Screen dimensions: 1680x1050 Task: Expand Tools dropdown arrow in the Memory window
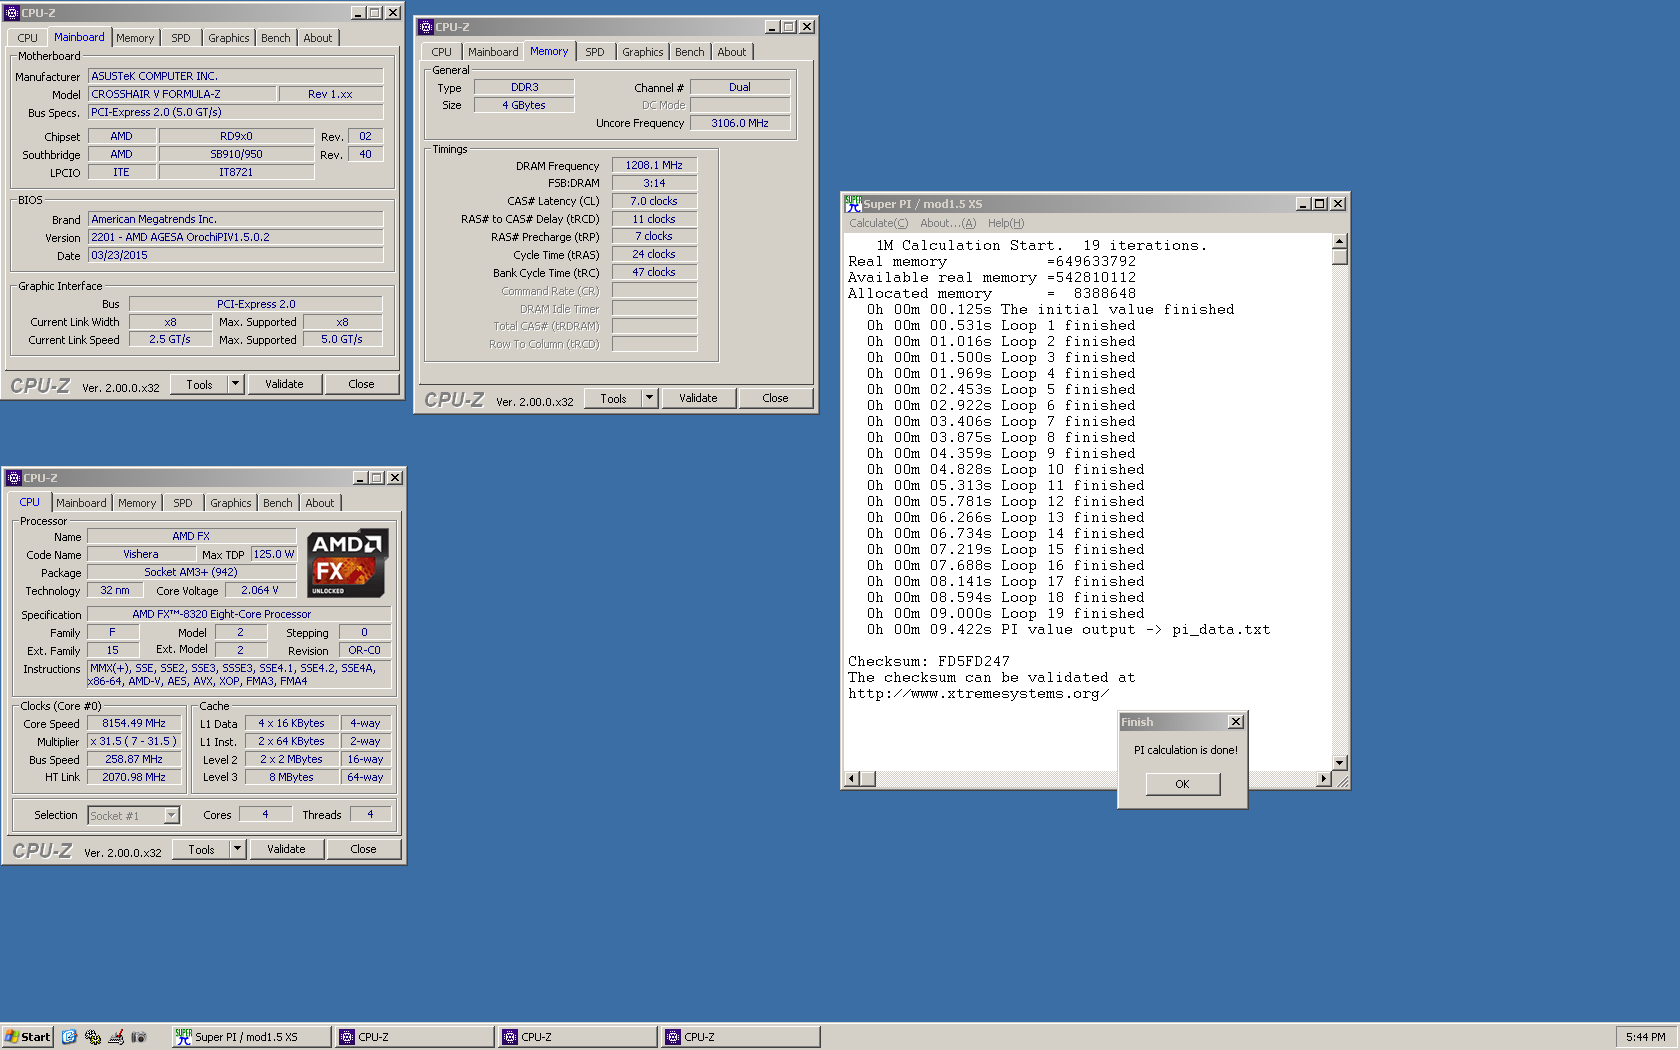[650, 398]
